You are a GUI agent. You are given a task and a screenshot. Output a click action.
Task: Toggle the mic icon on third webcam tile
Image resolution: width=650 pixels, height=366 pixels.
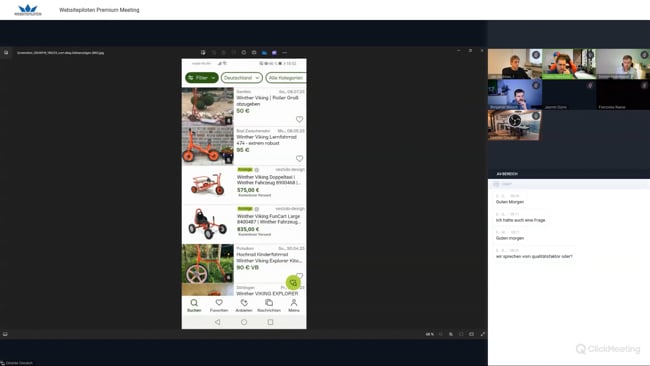point(644,55)
